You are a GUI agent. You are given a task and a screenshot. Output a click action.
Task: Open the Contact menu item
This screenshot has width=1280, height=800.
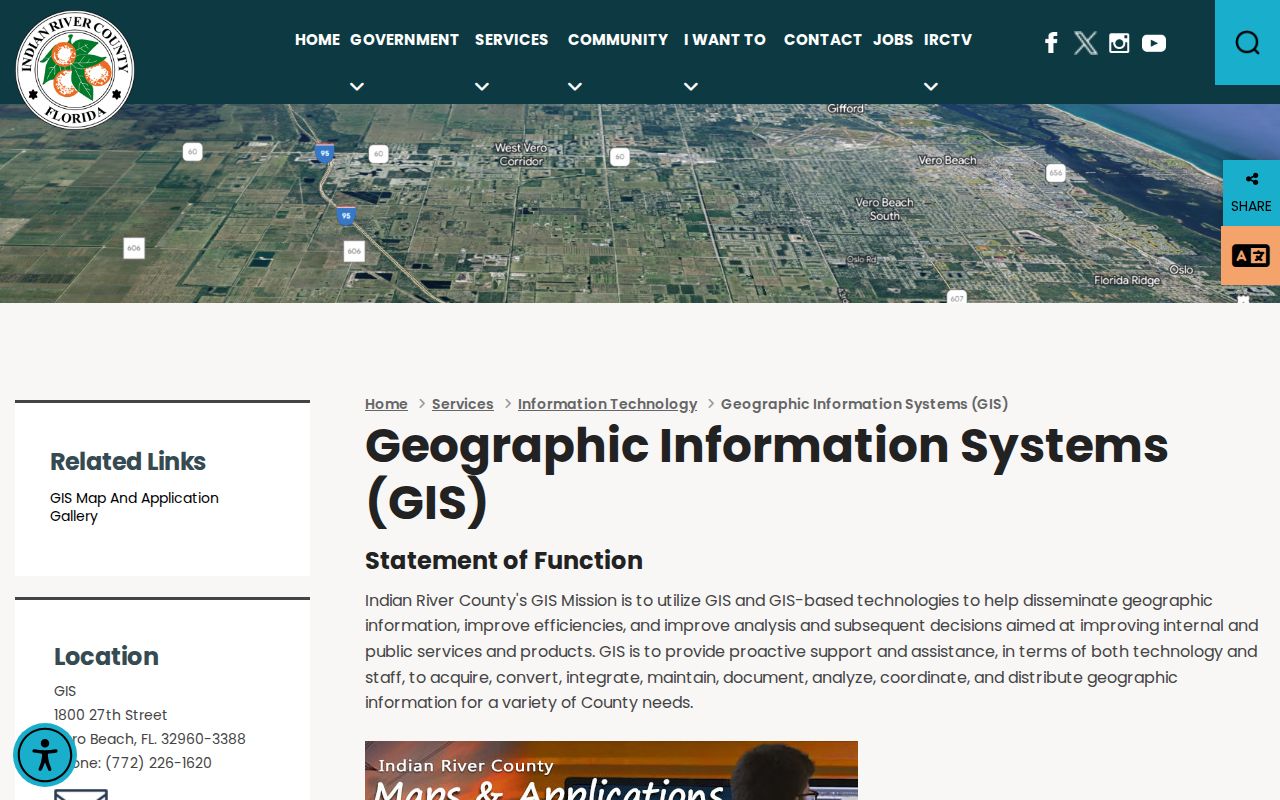823,40
